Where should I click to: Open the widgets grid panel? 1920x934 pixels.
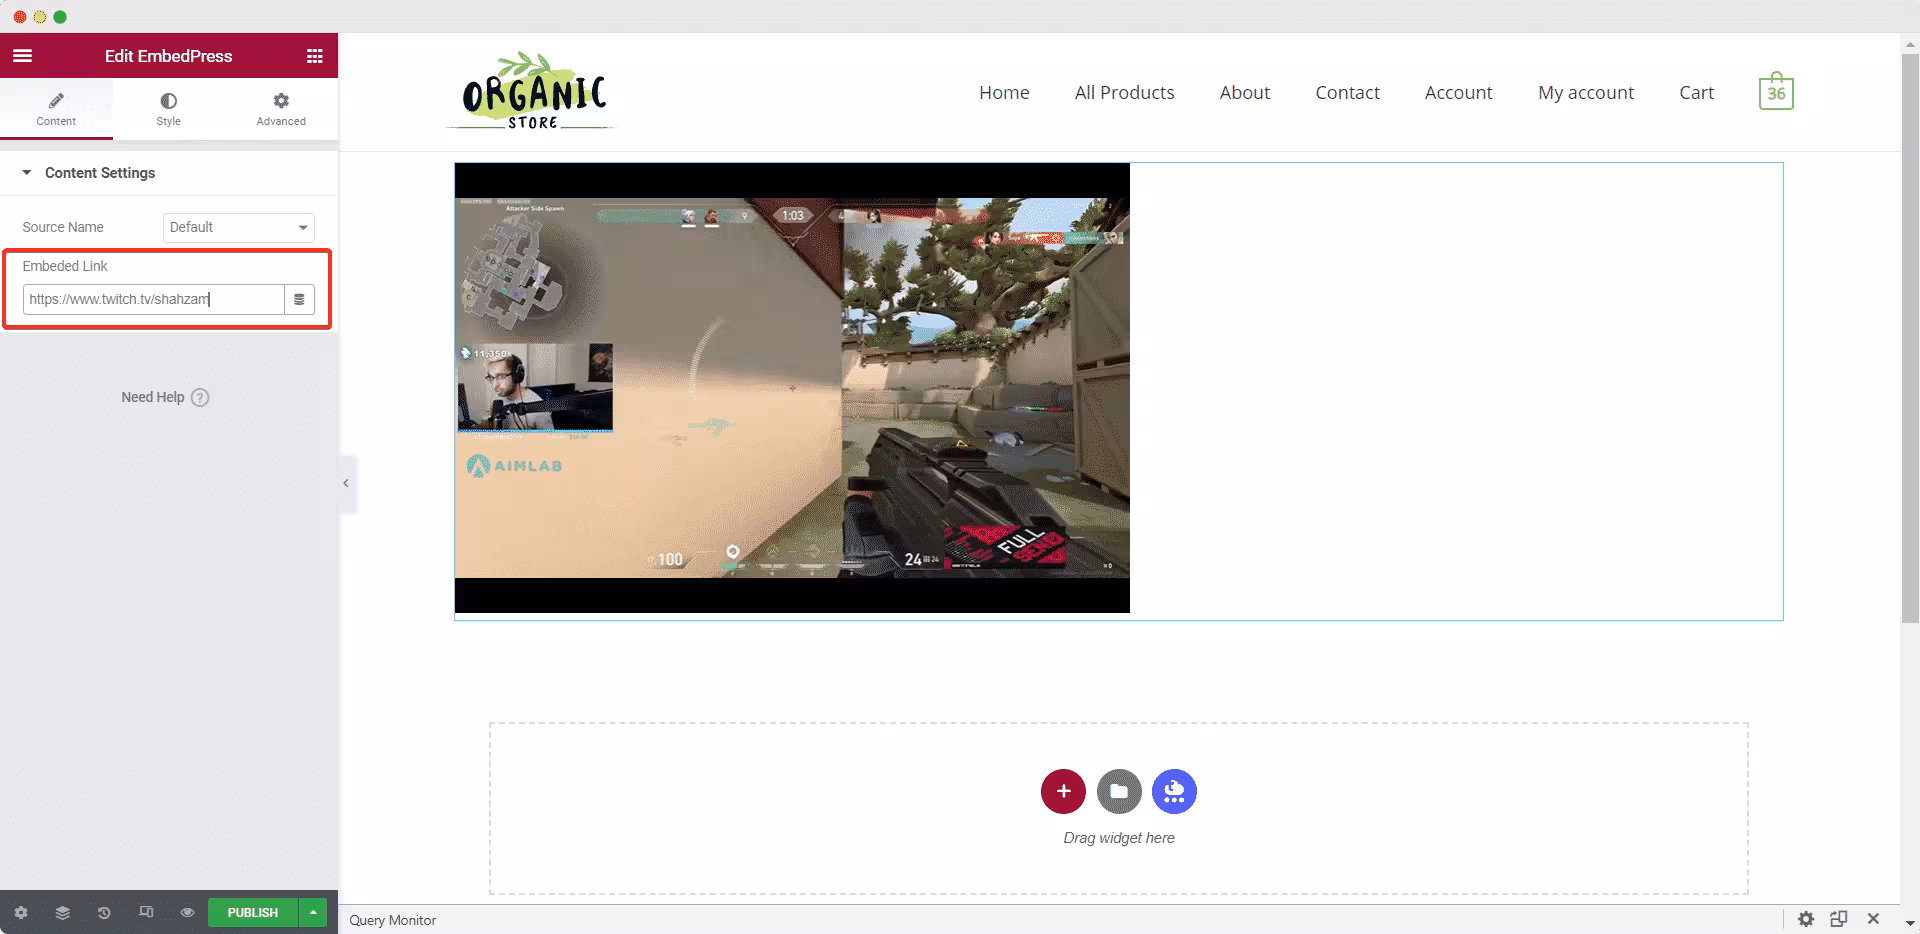[x=314, y=56]
